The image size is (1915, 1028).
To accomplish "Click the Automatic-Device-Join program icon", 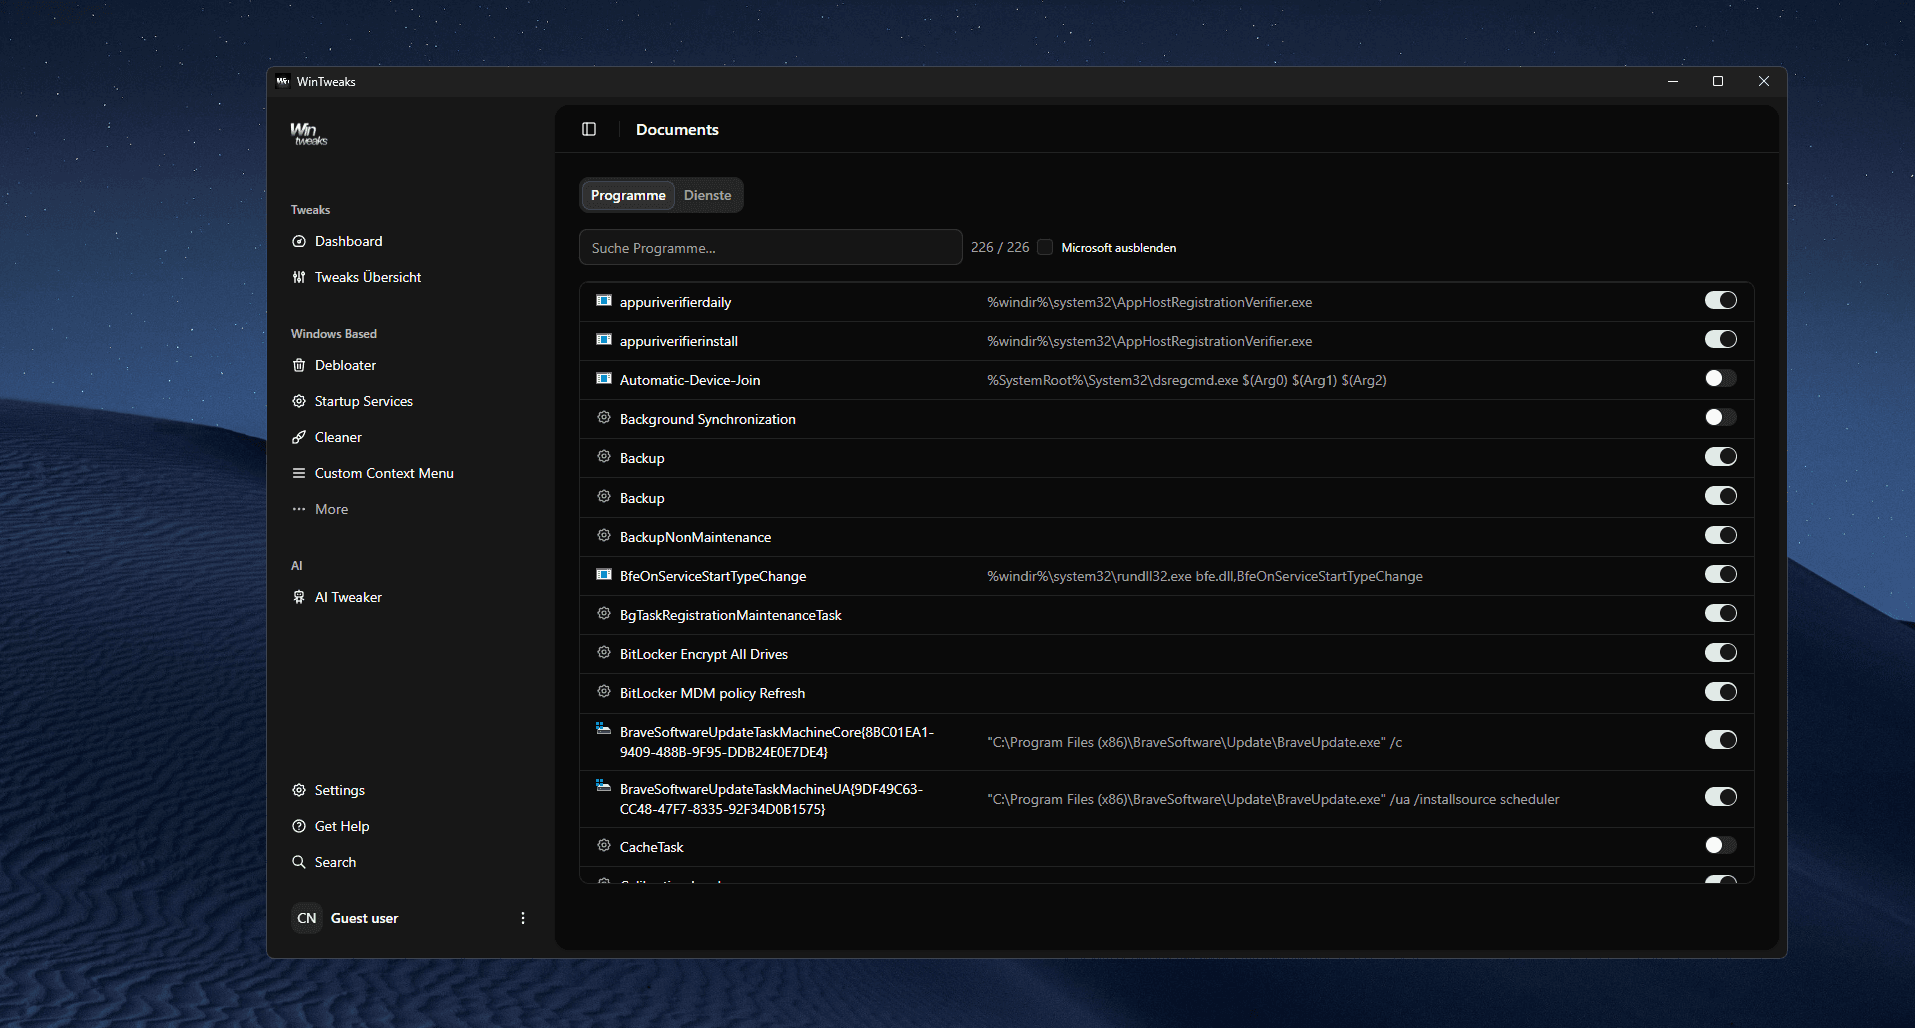I will click(604, 378).
